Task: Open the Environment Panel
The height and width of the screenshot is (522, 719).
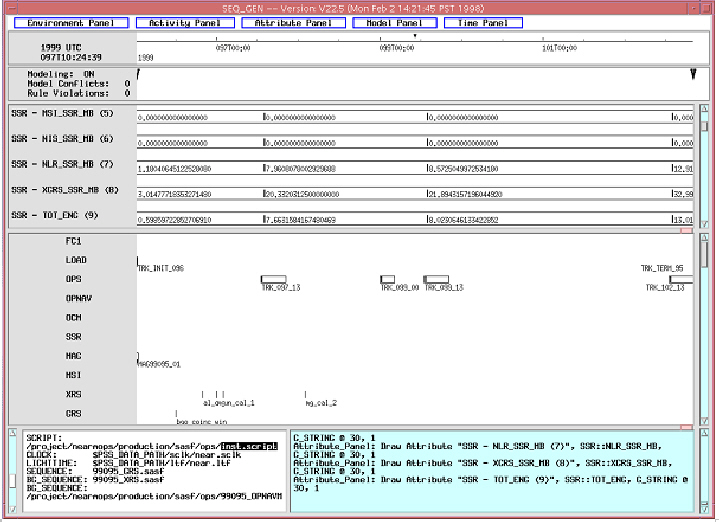Action: coord(70,23)
